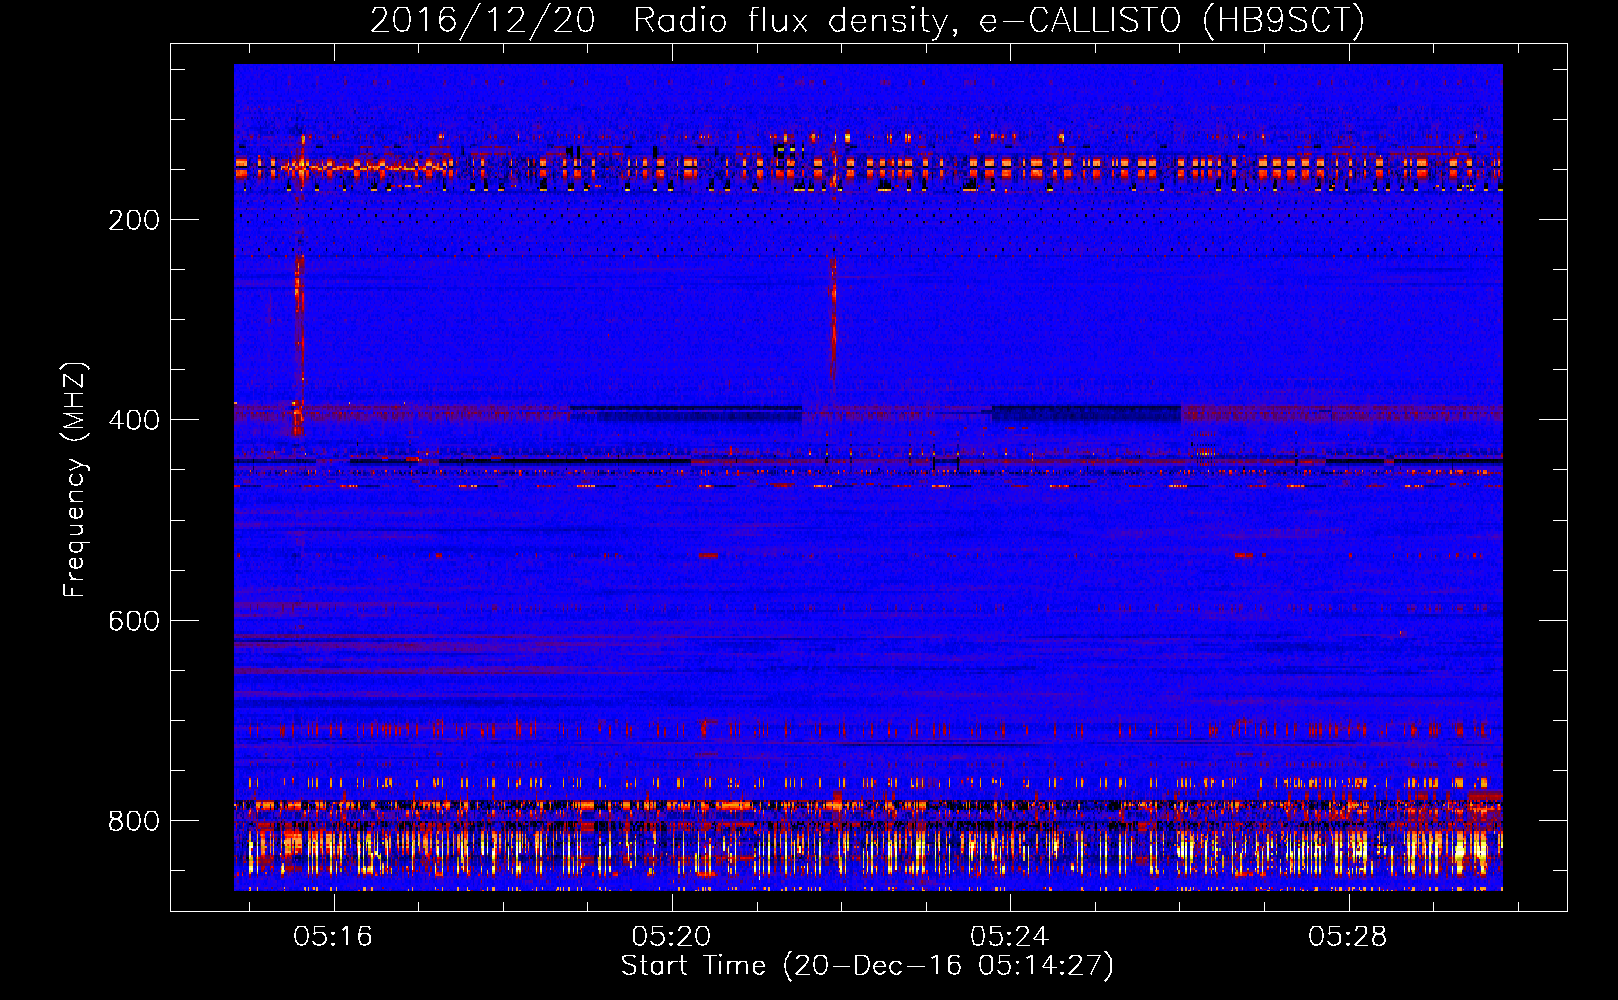1618x1000 pixels.
Task: Click the 'Frequency (MHZ)' axis label
Action: click(x=75, y=479)
